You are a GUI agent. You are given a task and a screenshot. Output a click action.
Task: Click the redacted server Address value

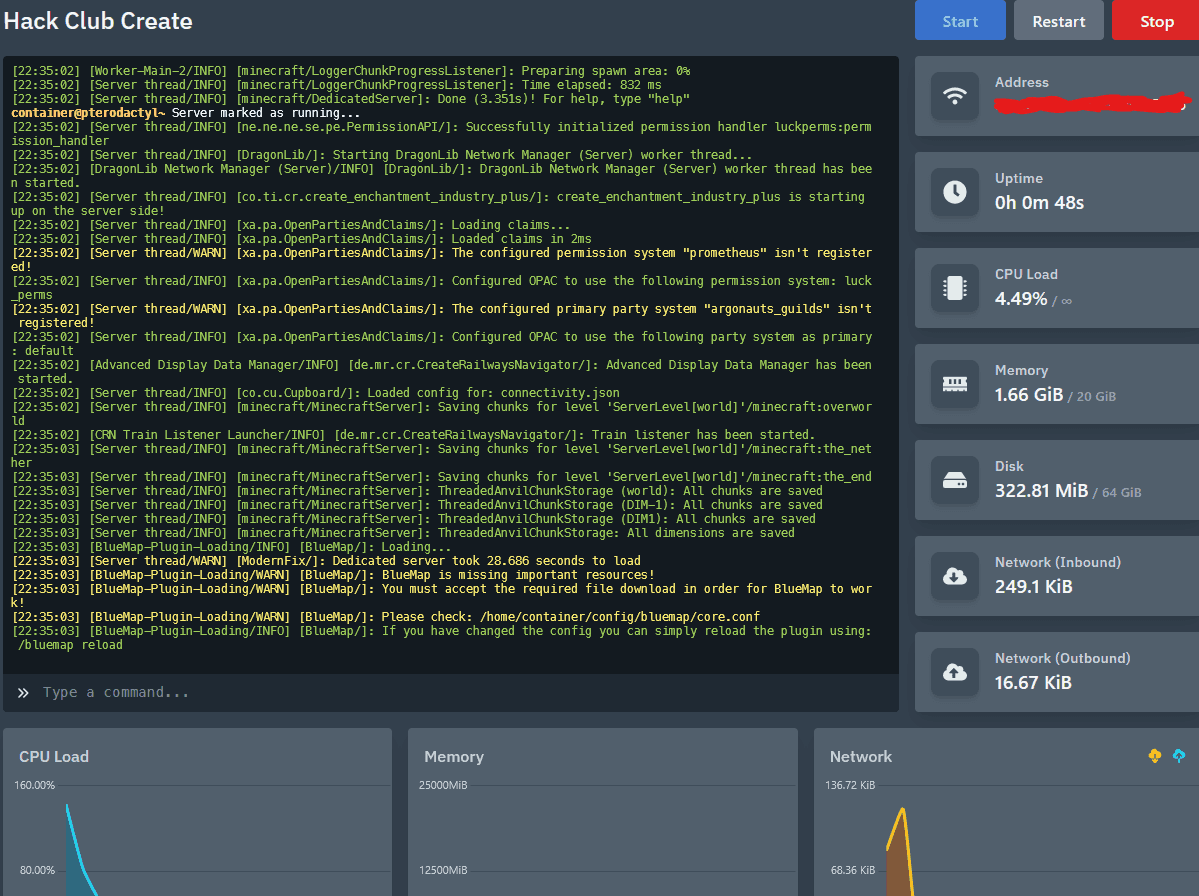click(1092, 103)
